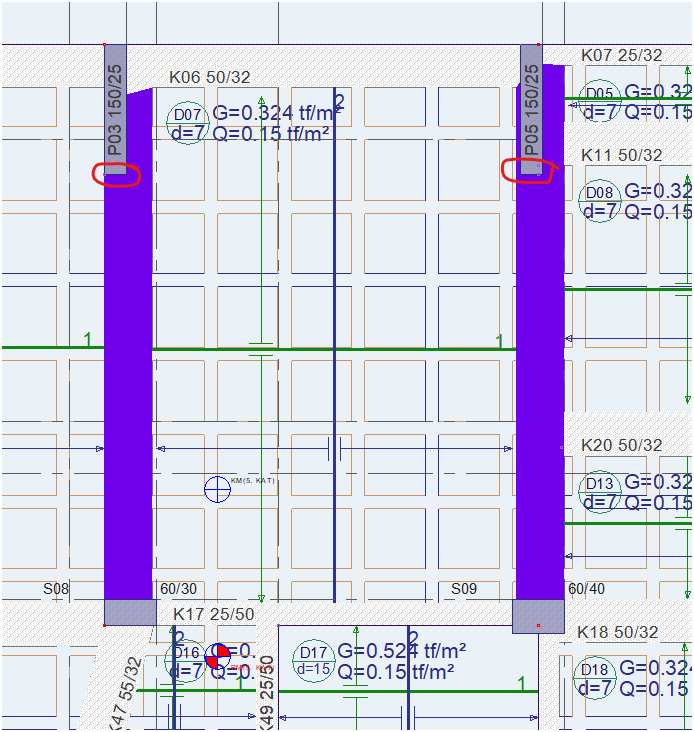Select the D17 slab circle marker
The height and width of the screenshot is (732, 694).
(313, 660)
